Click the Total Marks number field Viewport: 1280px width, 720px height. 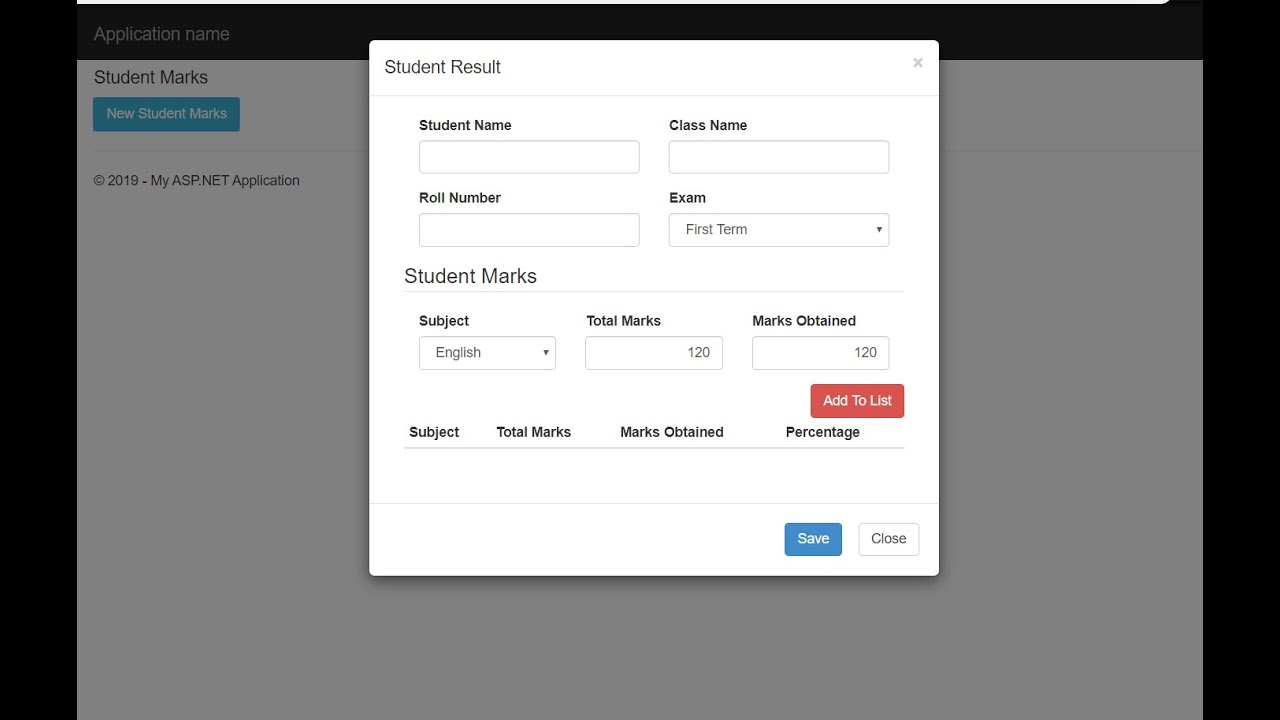[653, 353]
